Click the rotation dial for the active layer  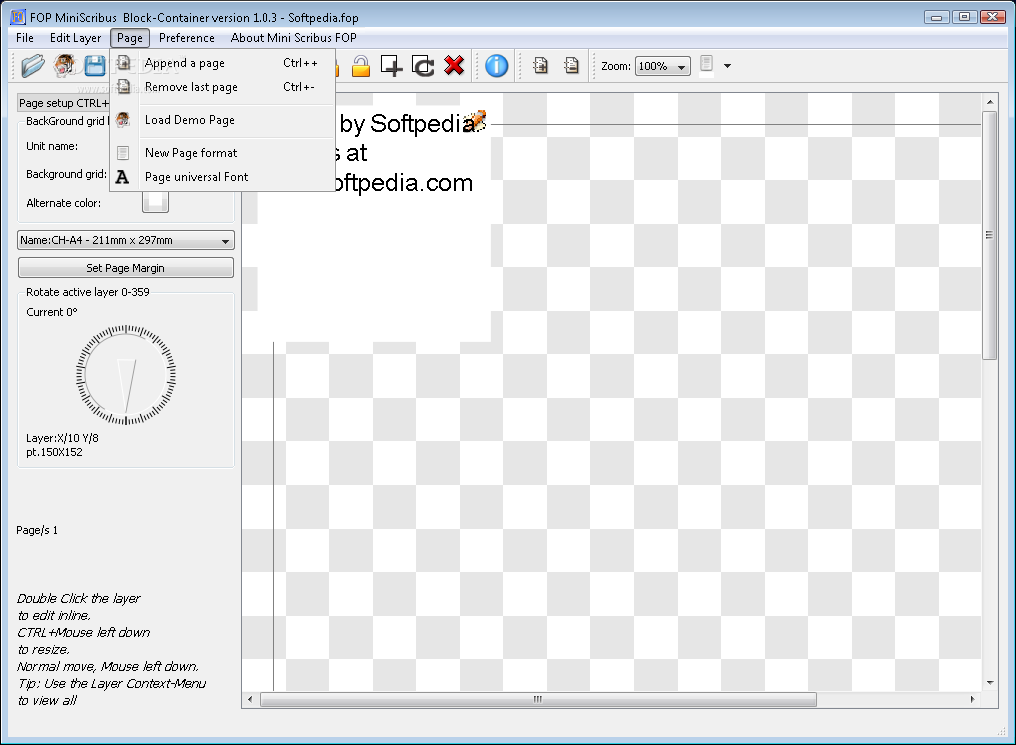126,375
